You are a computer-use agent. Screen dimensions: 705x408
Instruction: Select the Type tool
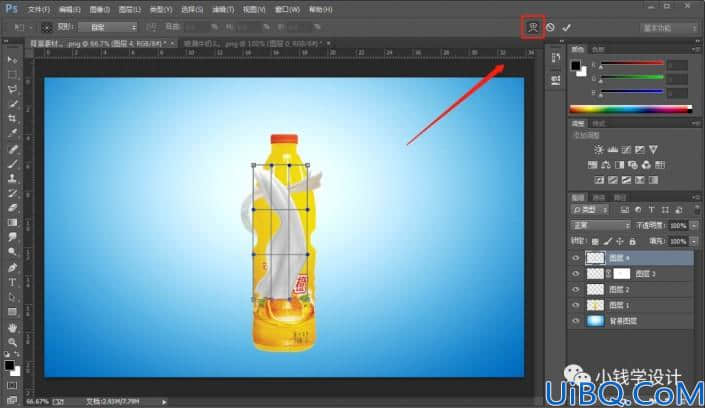[12, 282]
